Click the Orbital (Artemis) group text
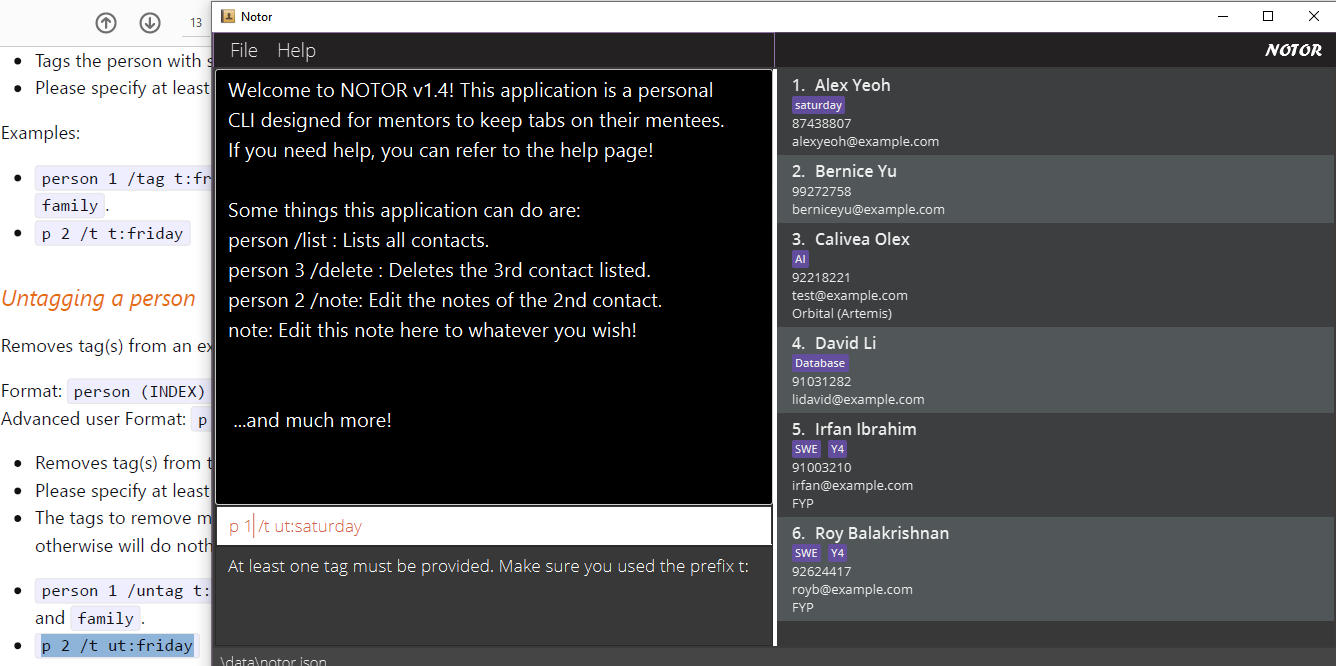Screen dimensions: 1336x666 (842, 314)
